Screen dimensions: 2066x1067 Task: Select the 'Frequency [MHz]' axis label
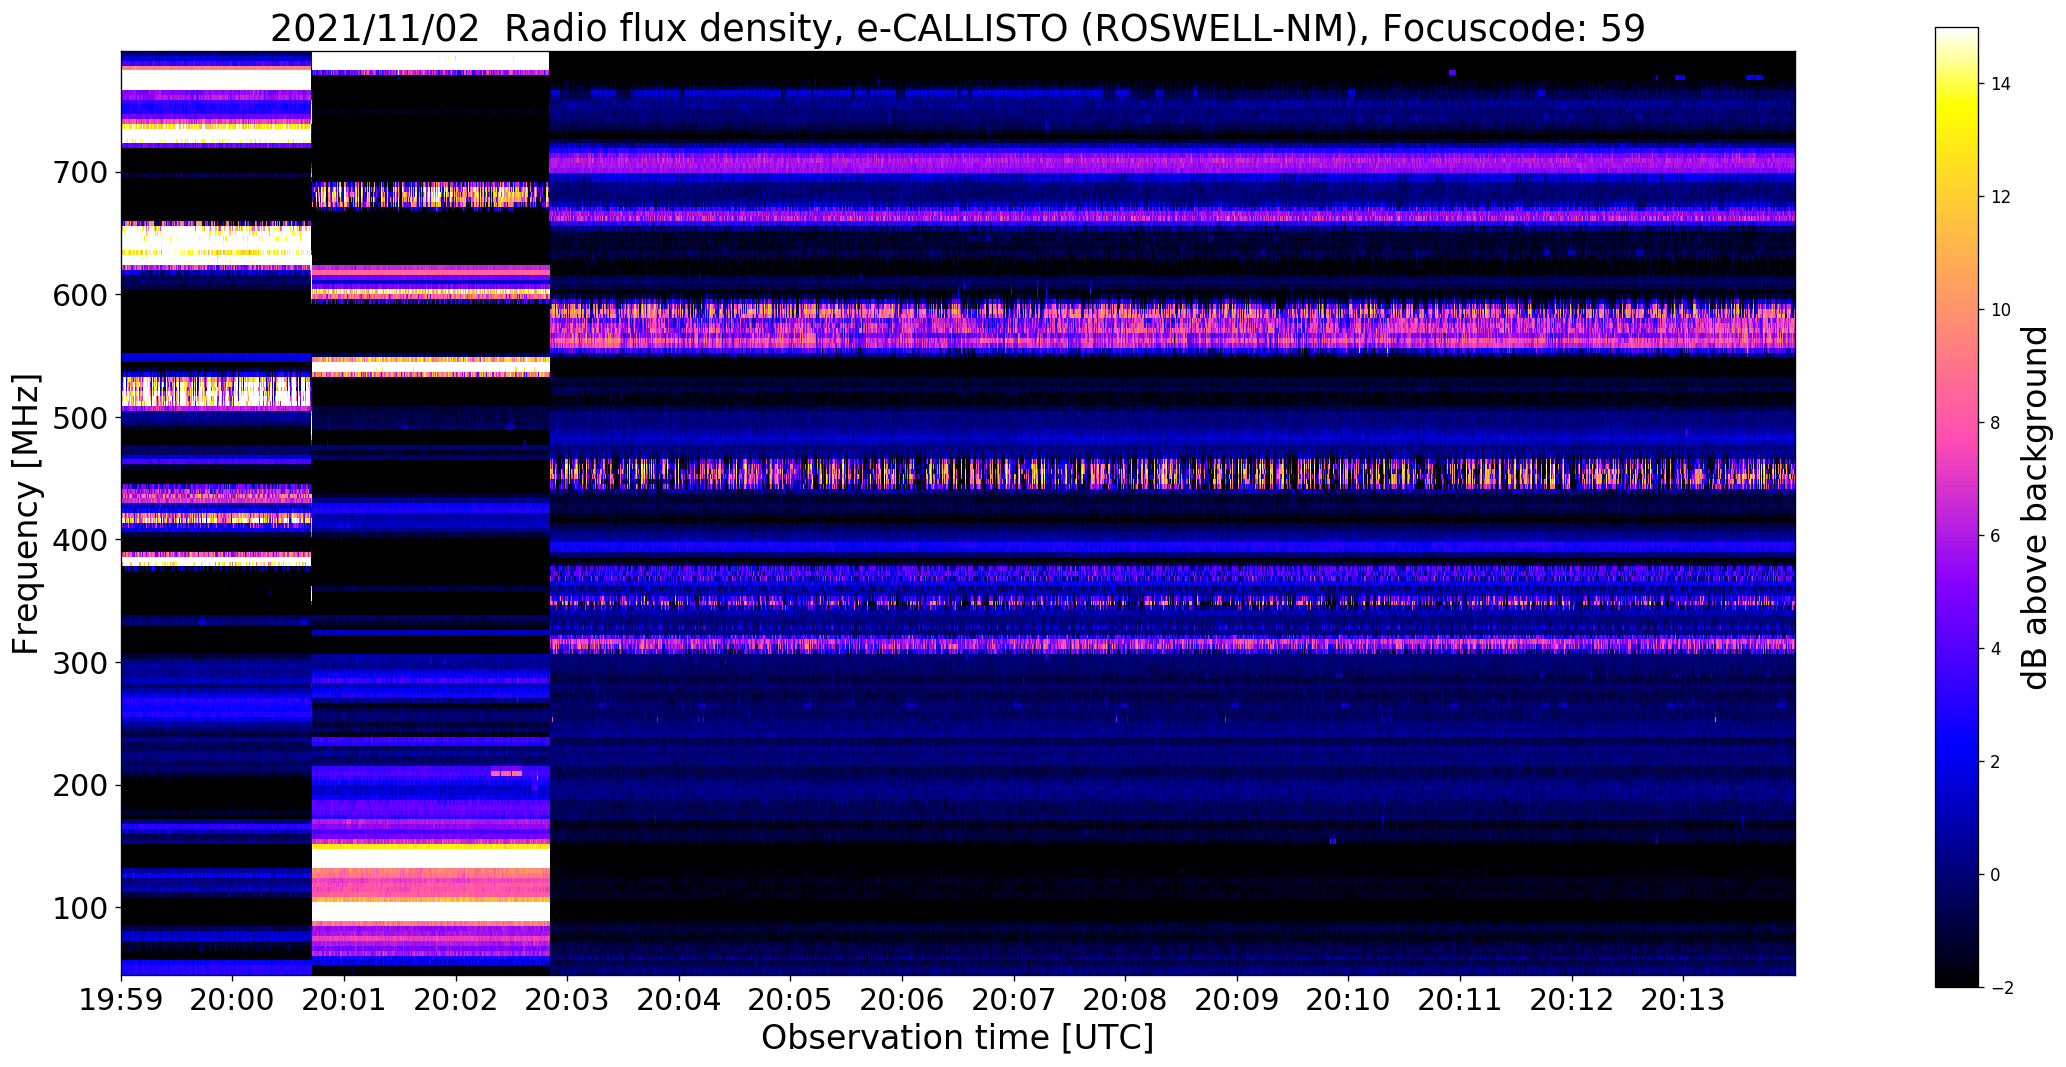(26, 514)
